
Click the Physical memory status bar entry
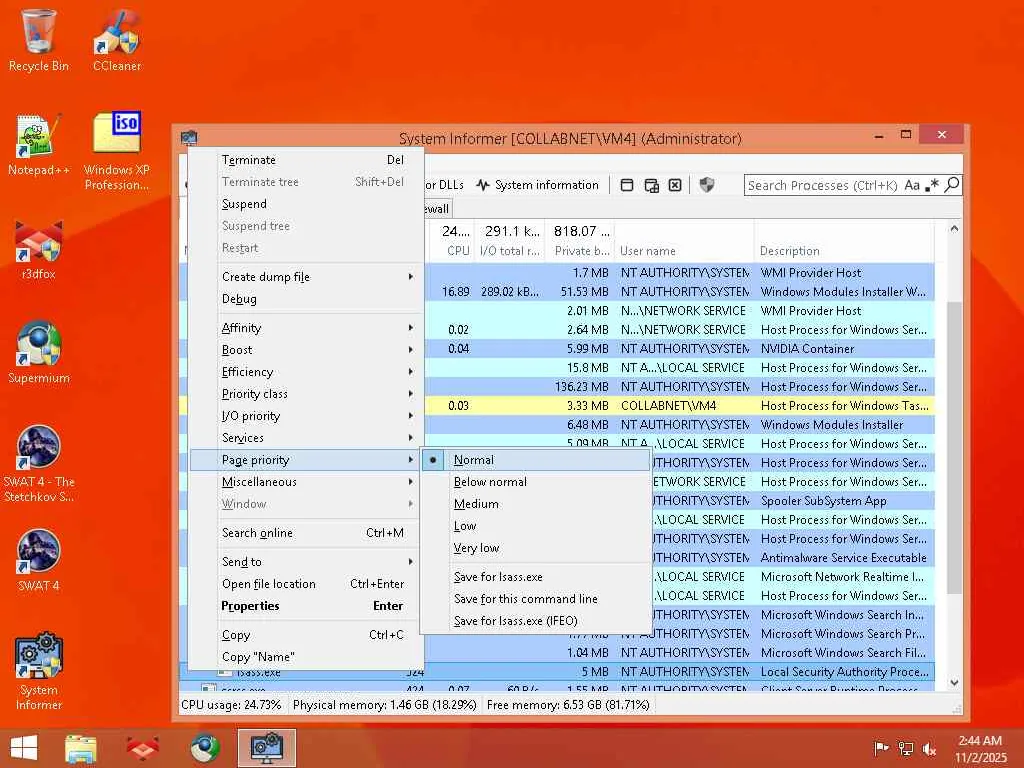point(384,705)
